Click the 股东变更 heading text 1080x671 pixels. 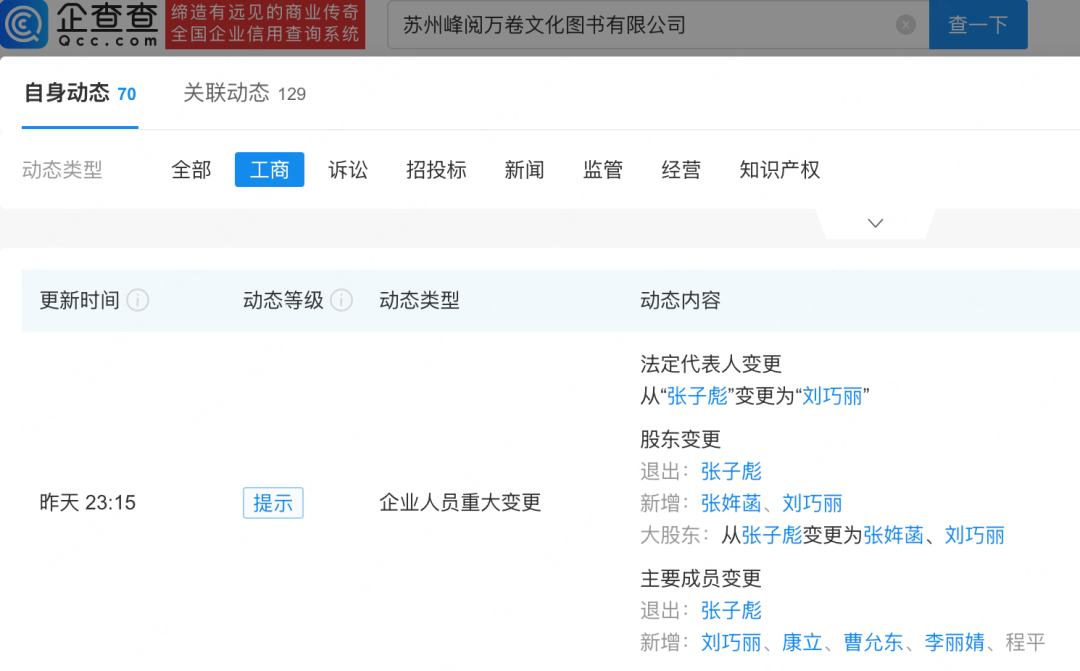681,439
